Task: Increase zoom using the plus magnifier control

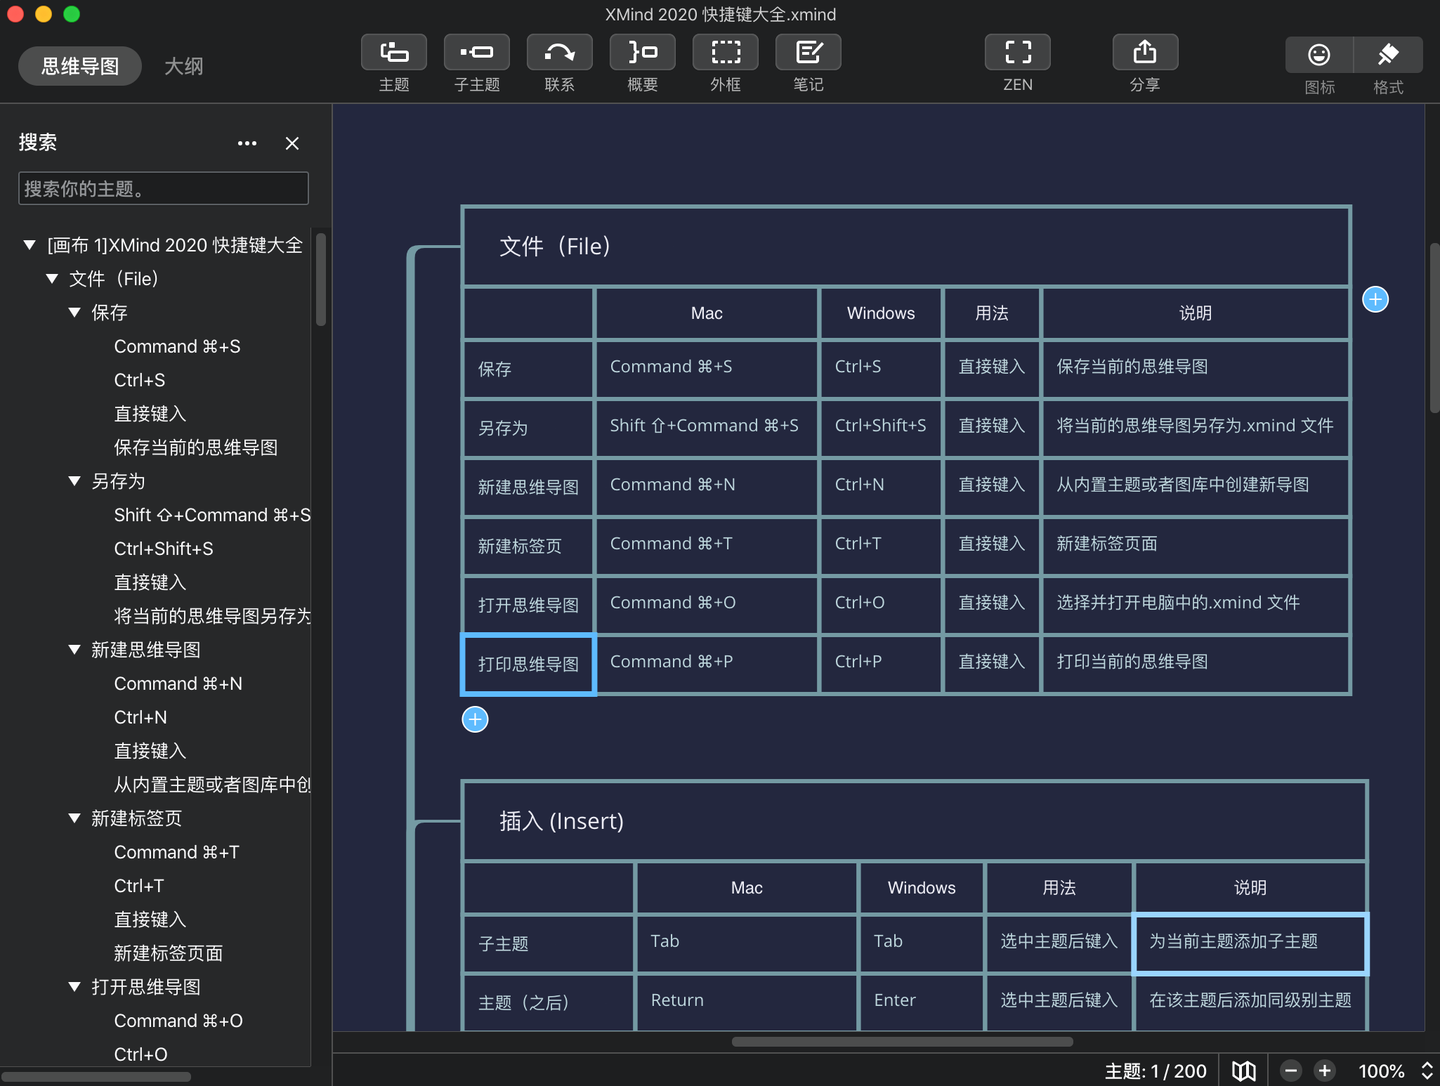Action: [1324, 1070]
